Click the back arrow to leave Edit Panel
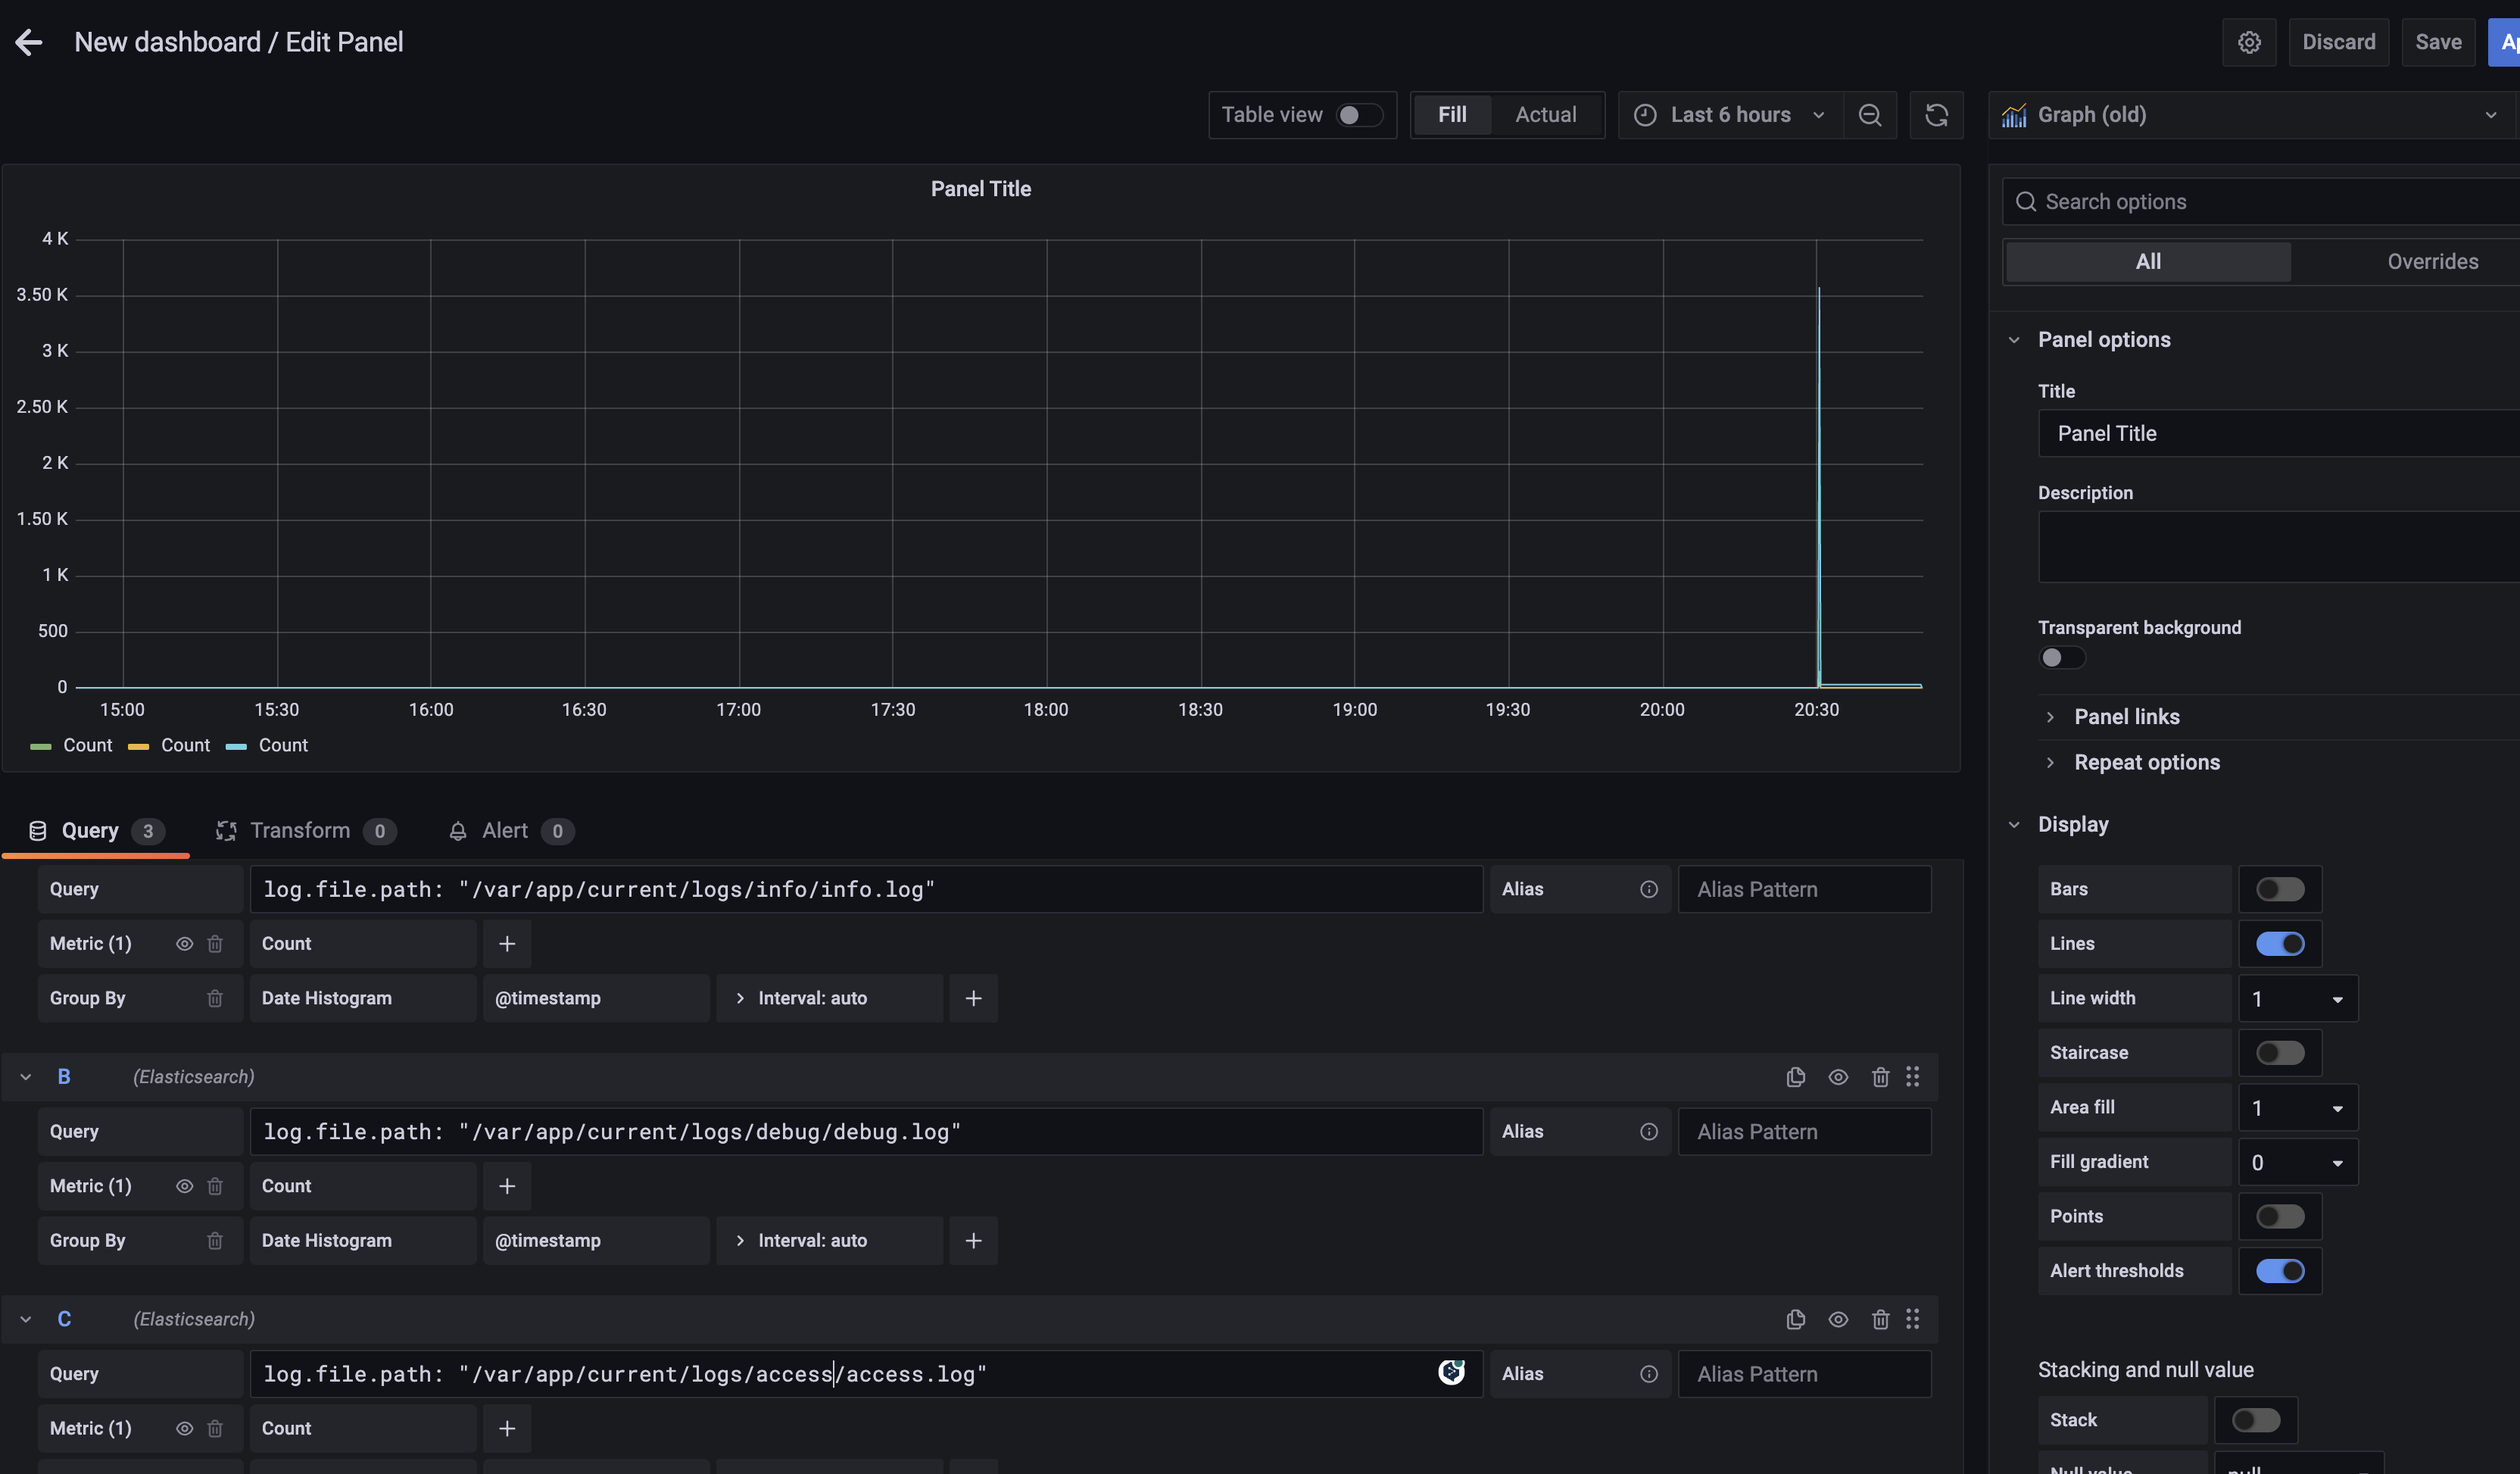This screenshot has height=1474, width=2520. [x=29, y=42]
